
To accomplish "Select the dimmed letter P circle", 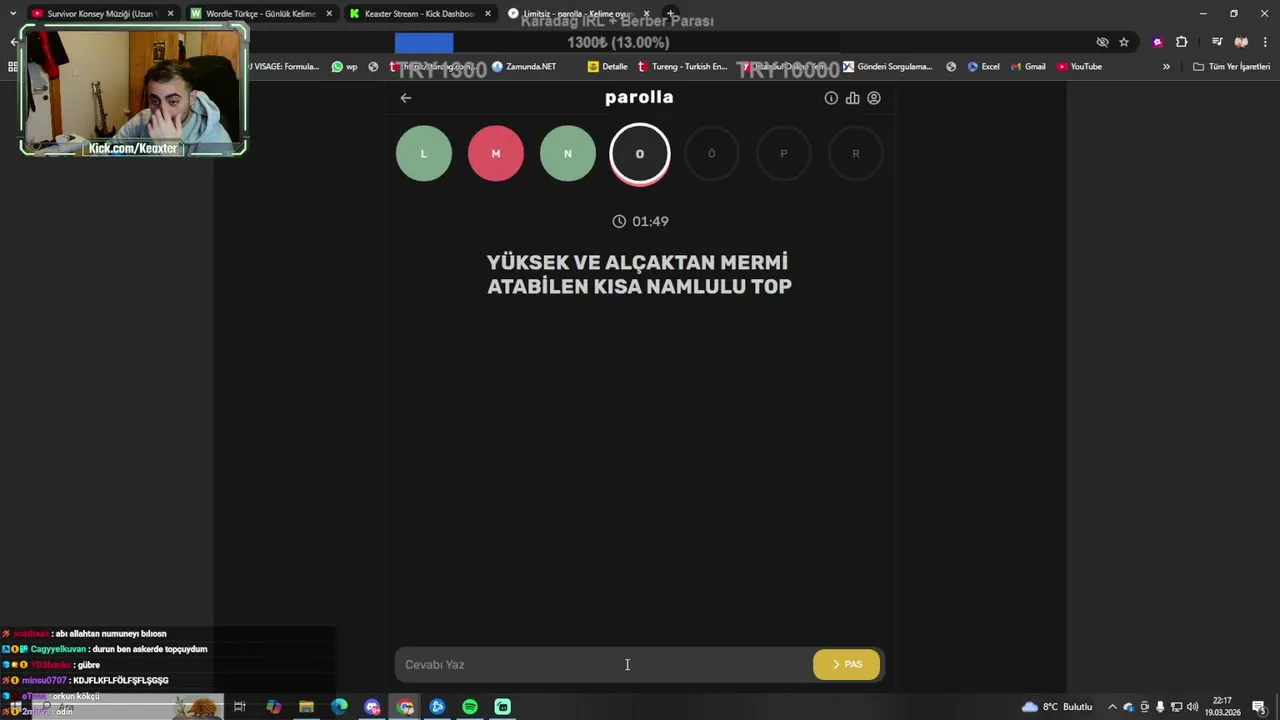I will 784,153.
